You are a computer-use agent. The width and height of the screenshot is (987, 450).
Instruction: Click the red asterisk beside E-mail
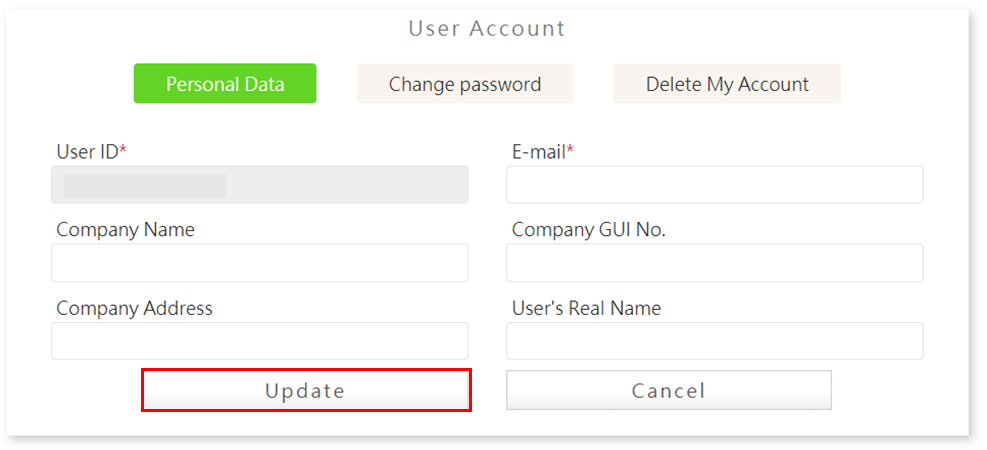(x=570, y=150)
